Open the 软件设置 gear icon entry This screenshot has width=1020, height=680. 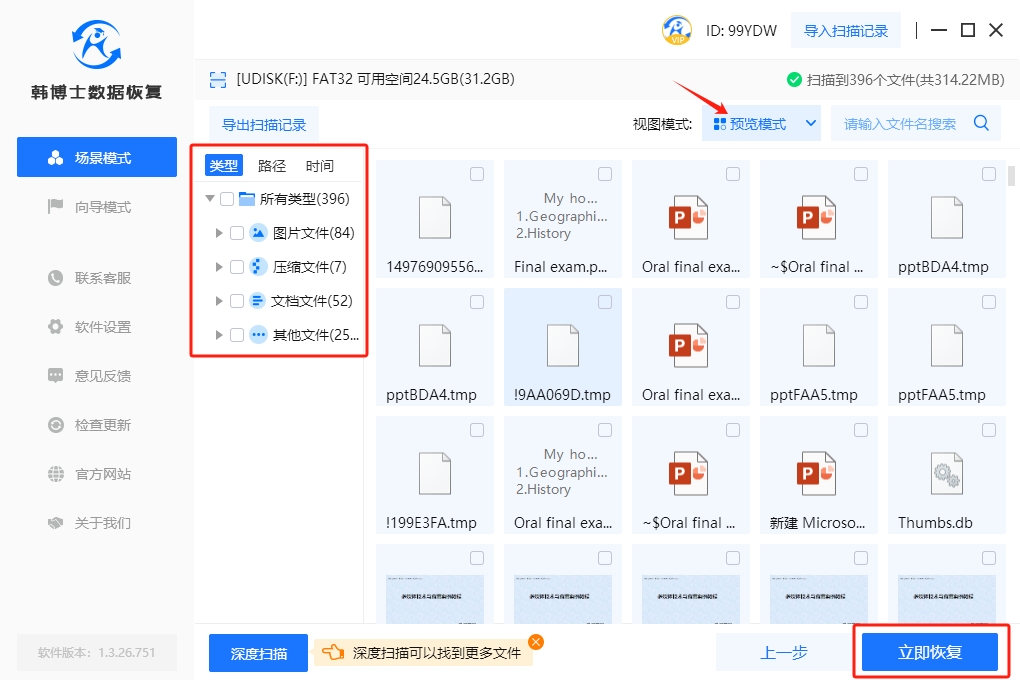(56, 327)
